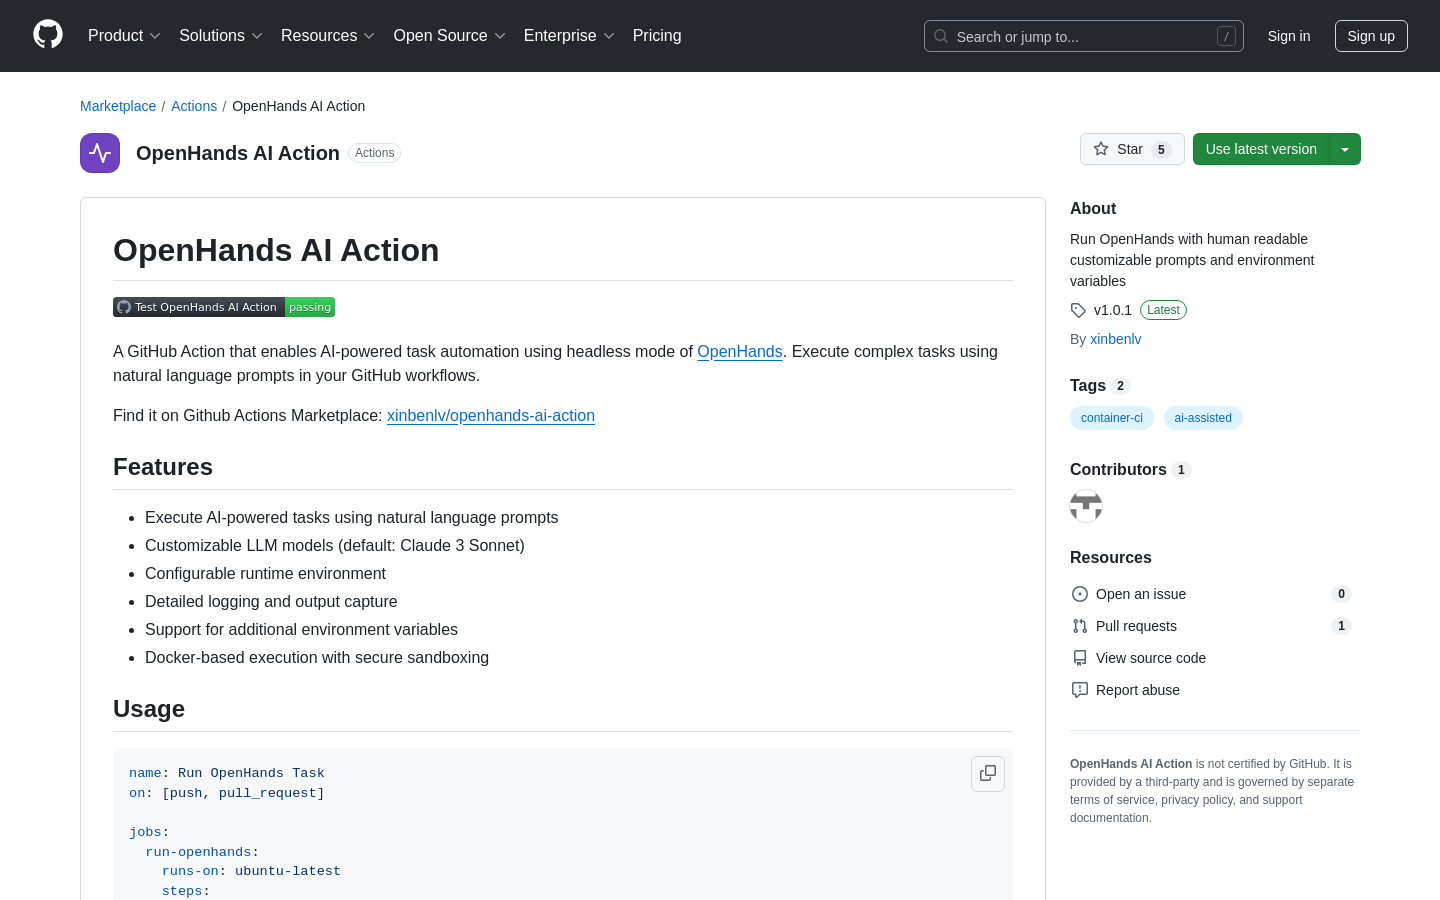Click 'Docker-based execution with secure sandboxing' item
Screen dimensions: 1440x900
click(x=317, y=657)
